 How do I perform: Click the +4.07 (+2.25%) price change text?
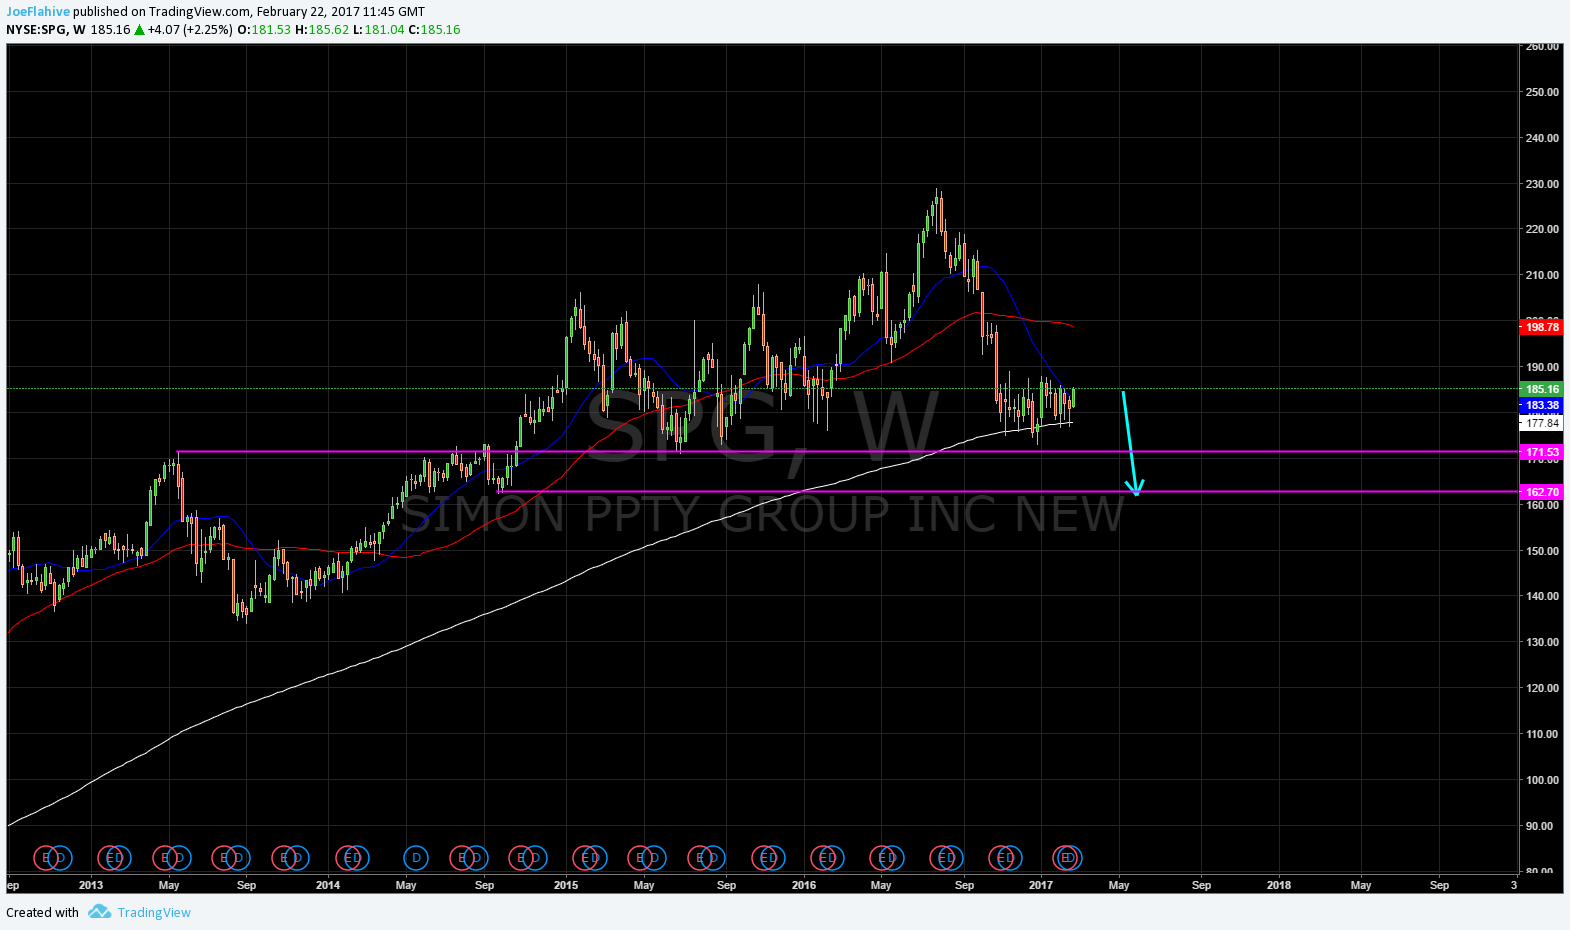190,30
